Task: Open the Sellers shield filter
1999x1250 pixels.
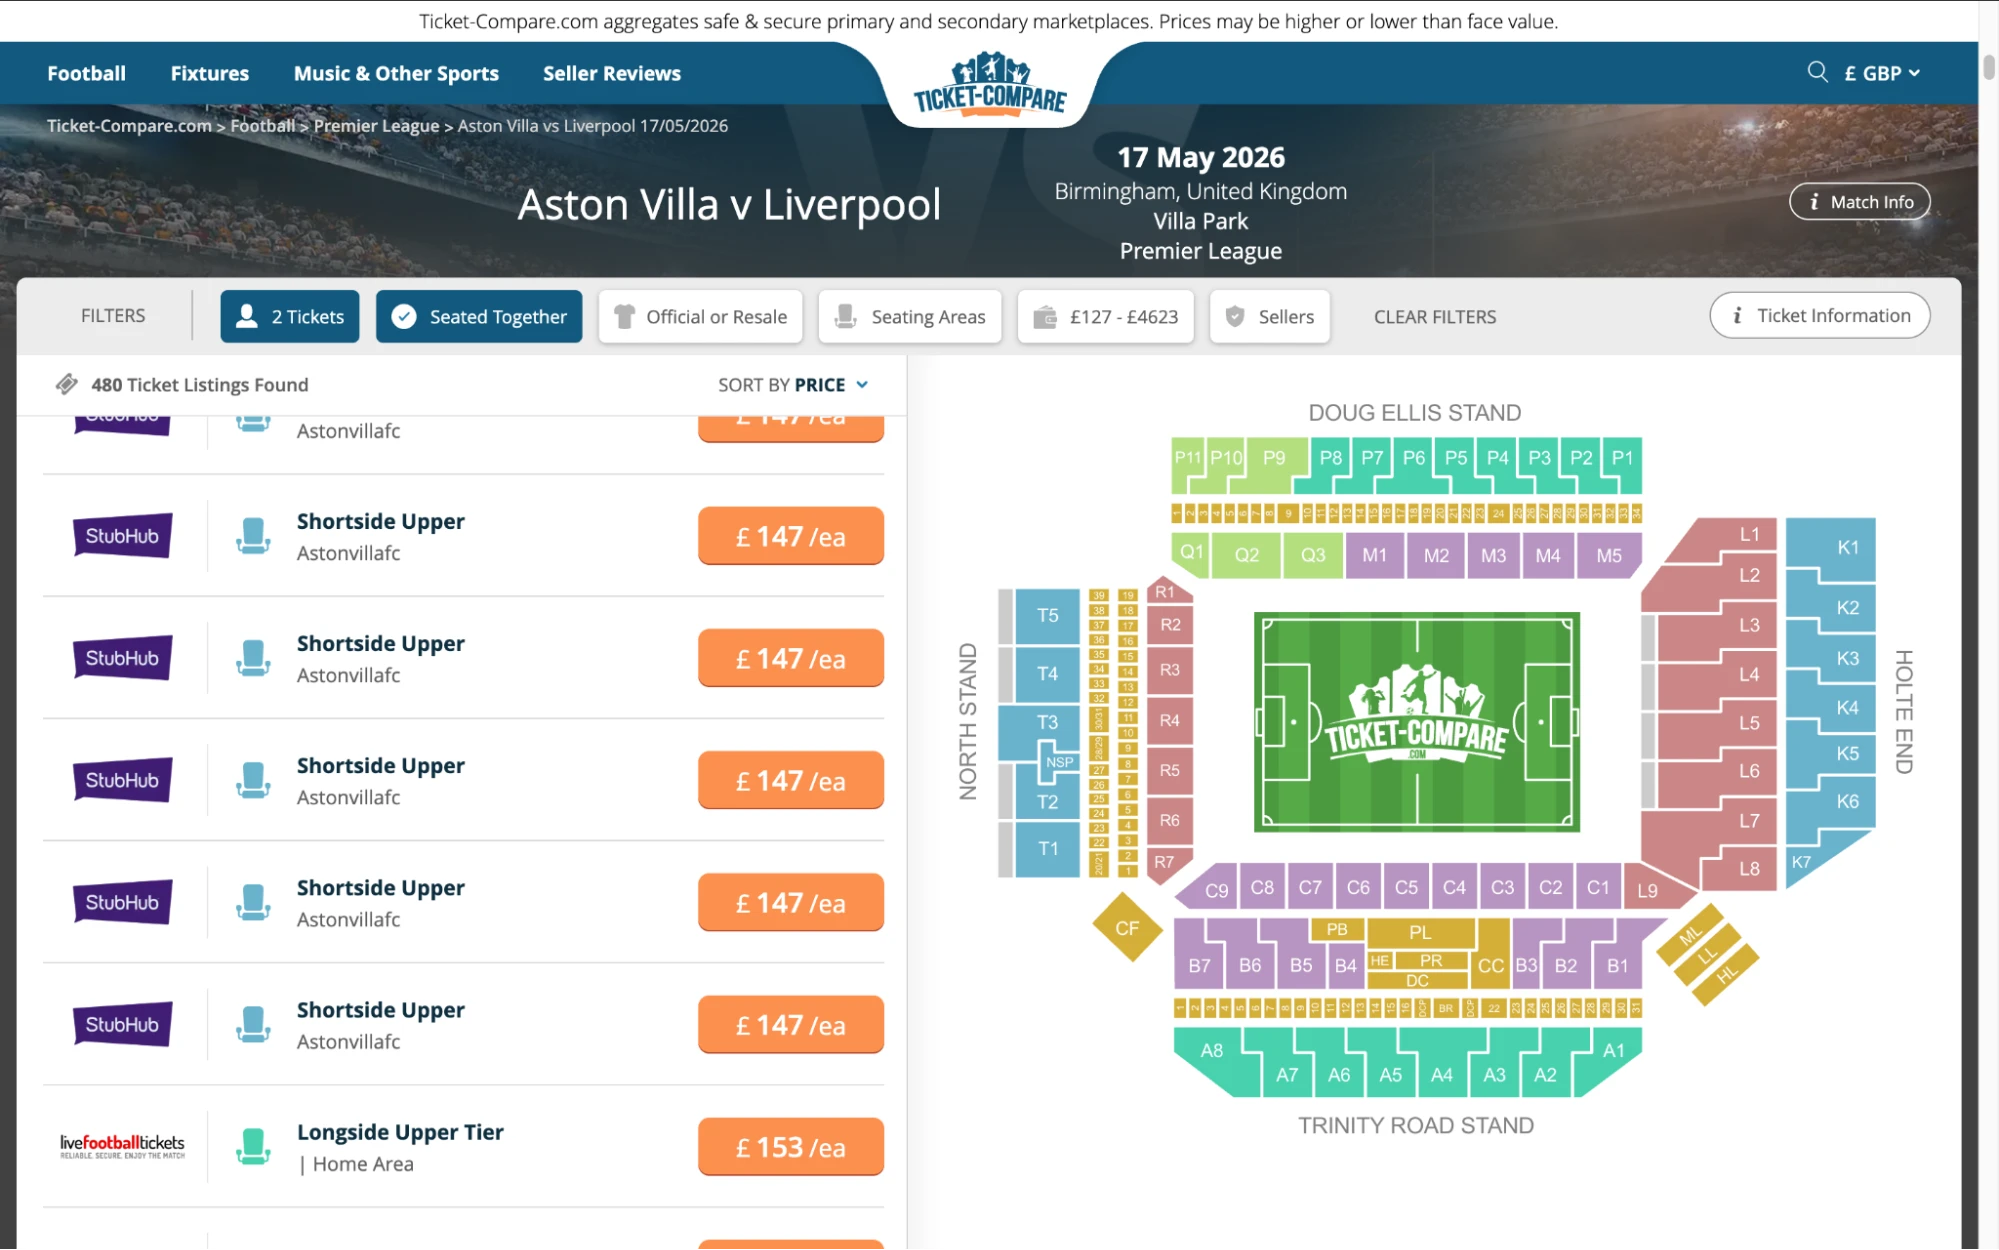Action: [1232, 316]
